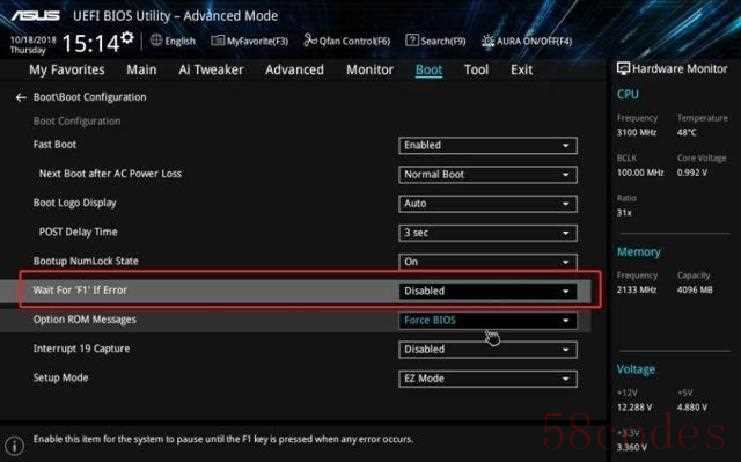741x462 pixels.
Task: Click the 2133 MHz memory frequency value
Action: tap(636, 290)
